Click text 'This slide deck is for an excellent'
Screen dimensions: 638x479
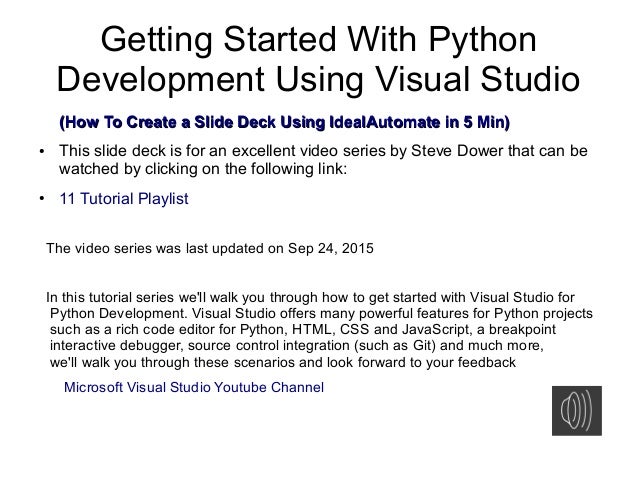pyautogui.click(x=177, y=151)
